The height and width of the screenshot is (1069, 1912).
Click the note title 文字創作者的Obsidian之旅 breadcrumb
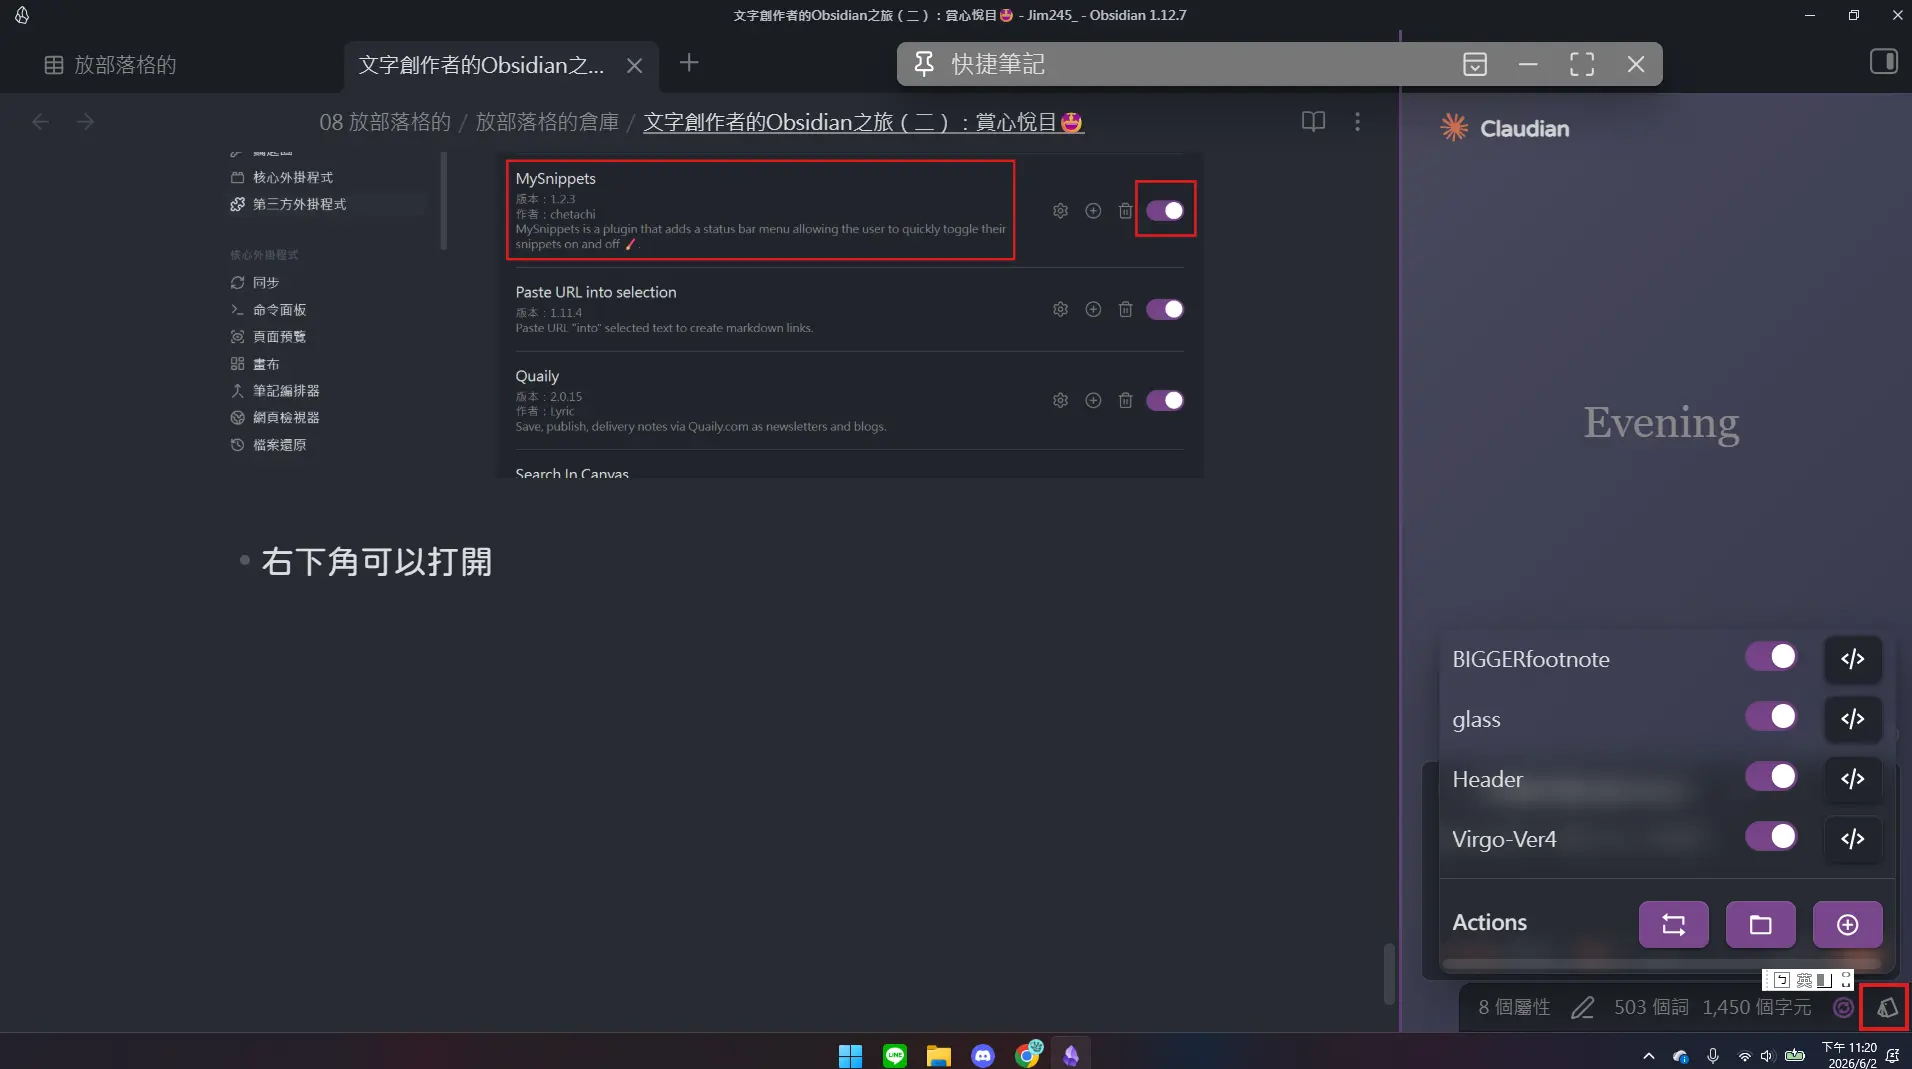click(x=863, y=122)
